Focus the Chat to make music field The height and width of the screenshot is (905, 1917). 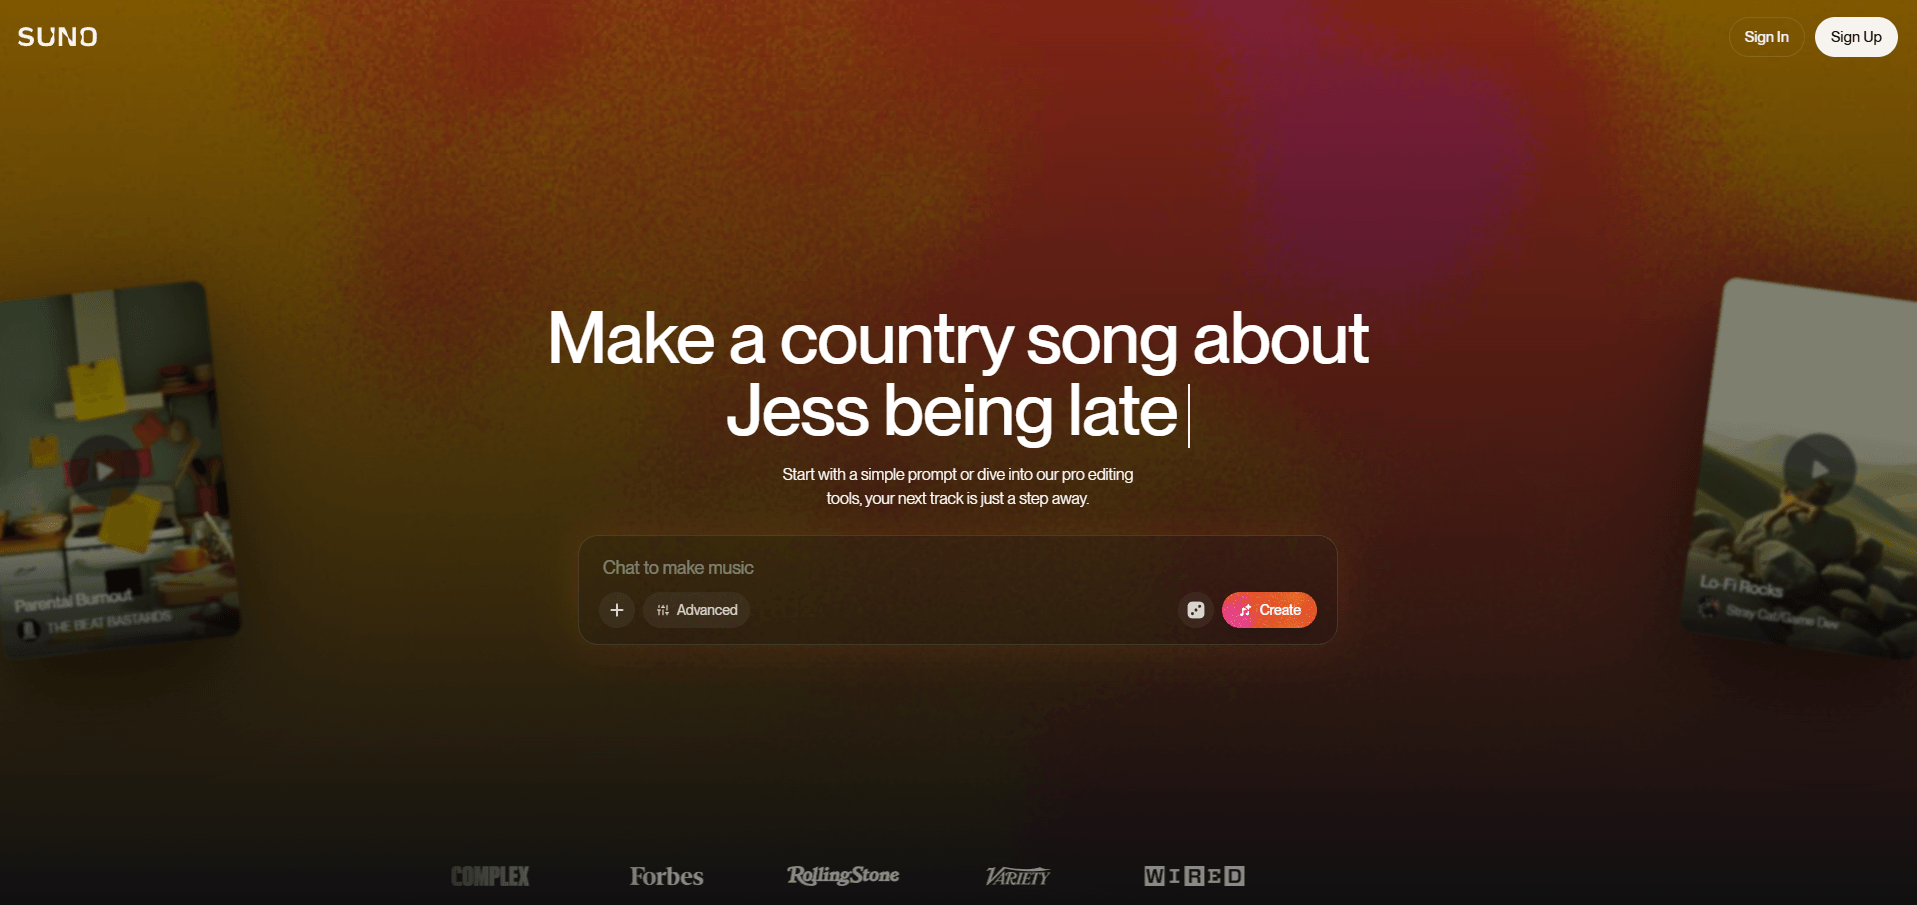coord(957,567)
